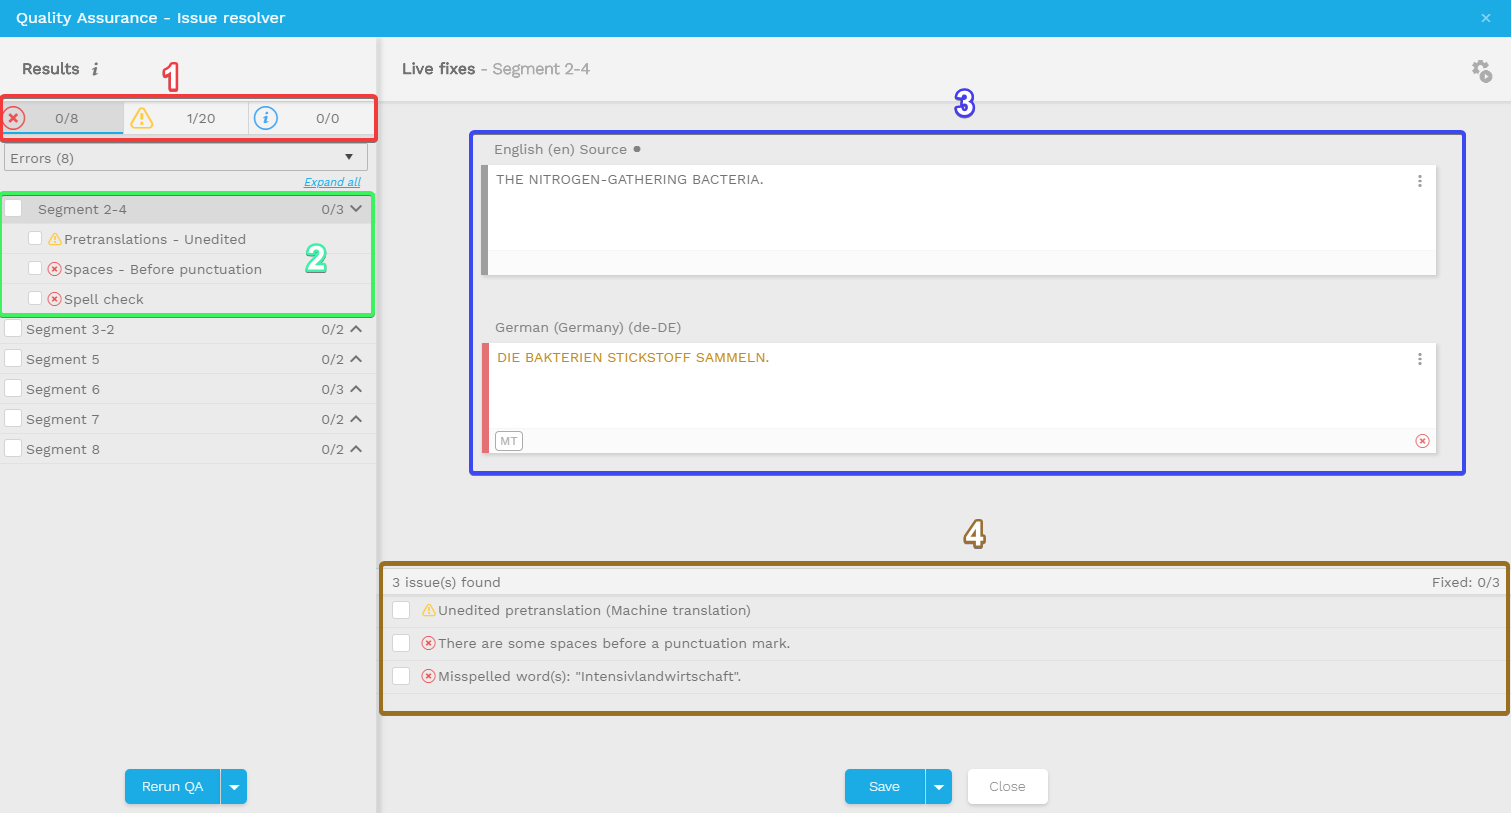Click the red error icon in target segment

point(1422,441)
